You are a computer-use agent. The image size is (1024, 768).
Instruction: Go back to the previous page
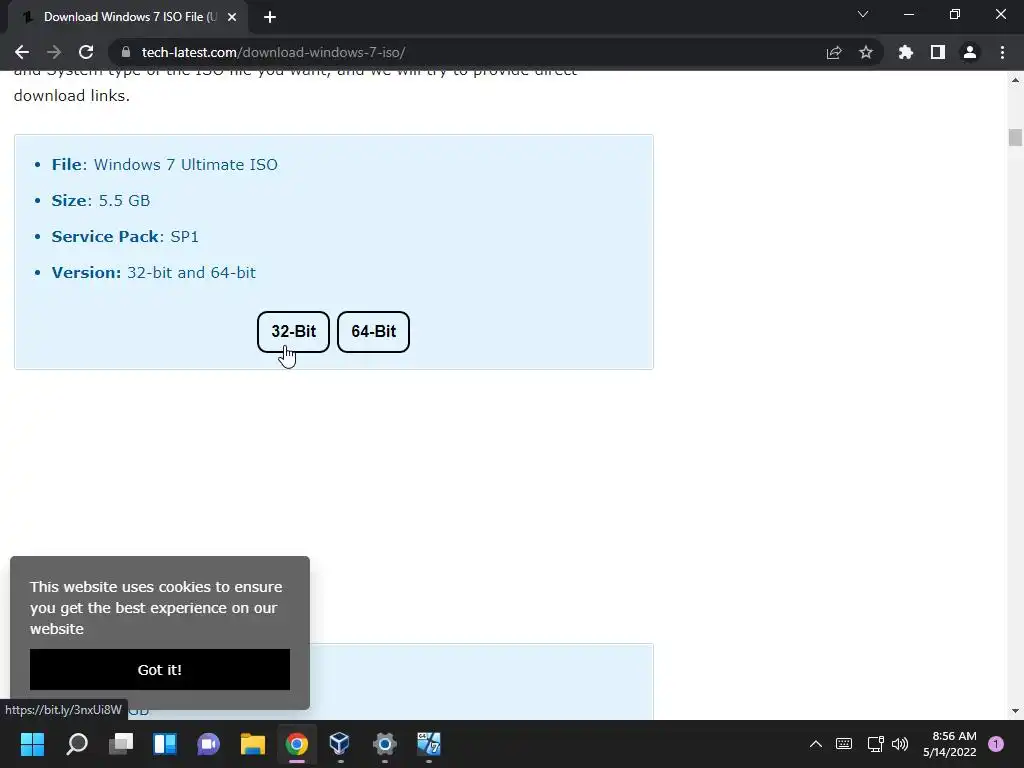22,52
